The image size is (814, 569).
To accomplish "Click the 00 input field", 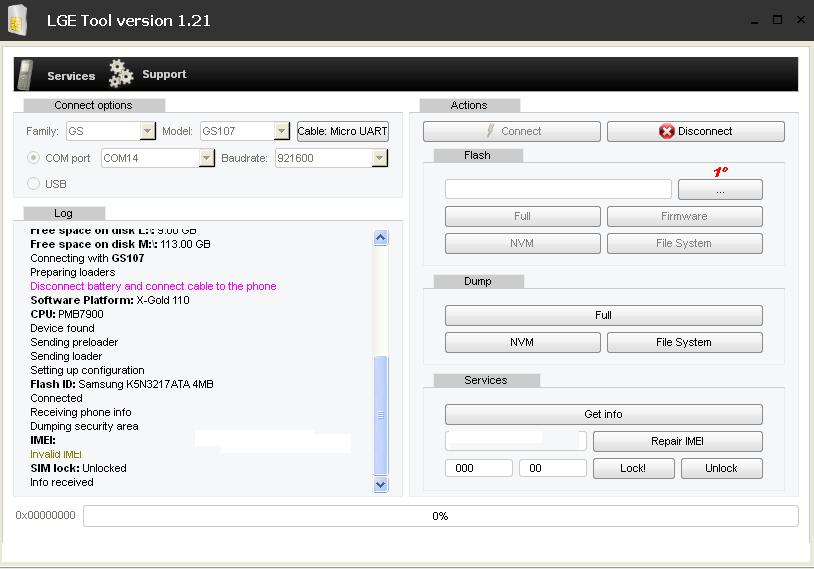I will coord(552,468).
